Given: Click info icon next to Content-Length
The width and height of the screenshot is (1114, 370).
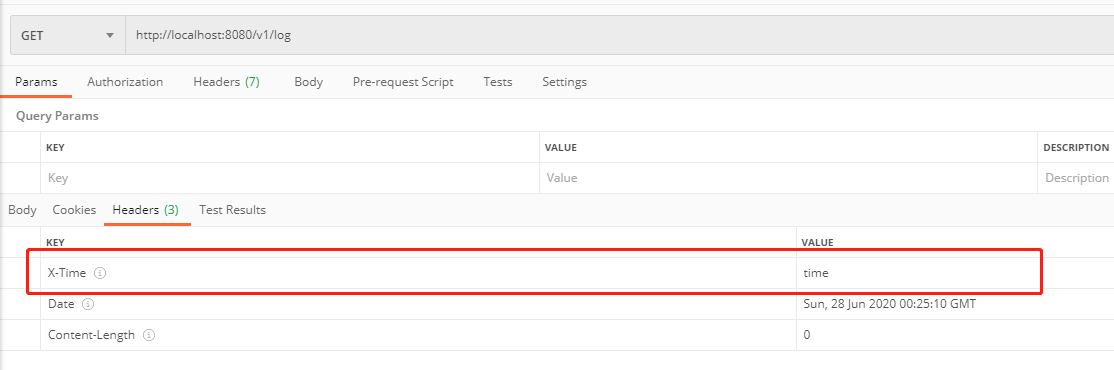Looking at the screenshot, I should [148, 334].
